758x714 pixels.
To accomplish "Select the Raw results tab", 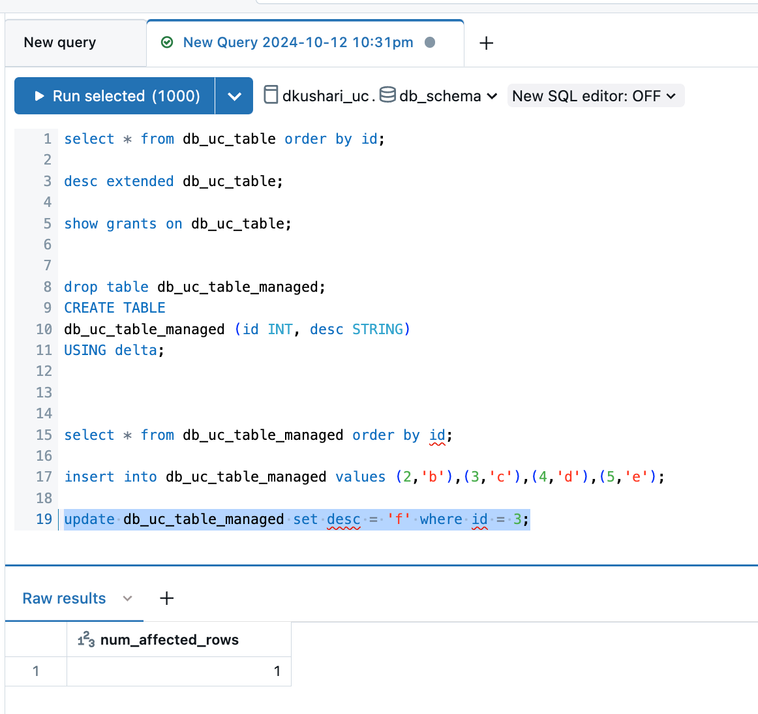I will pos(64,598).
